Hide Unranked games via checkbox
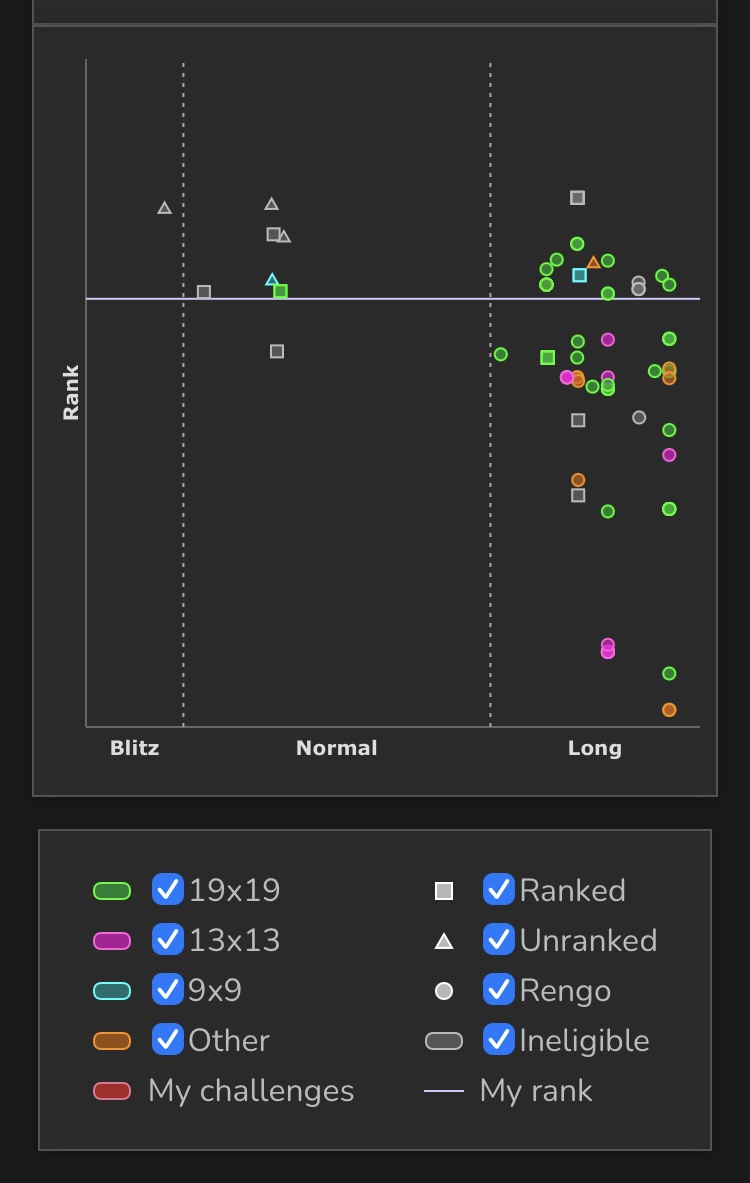 tap(499, 940)
